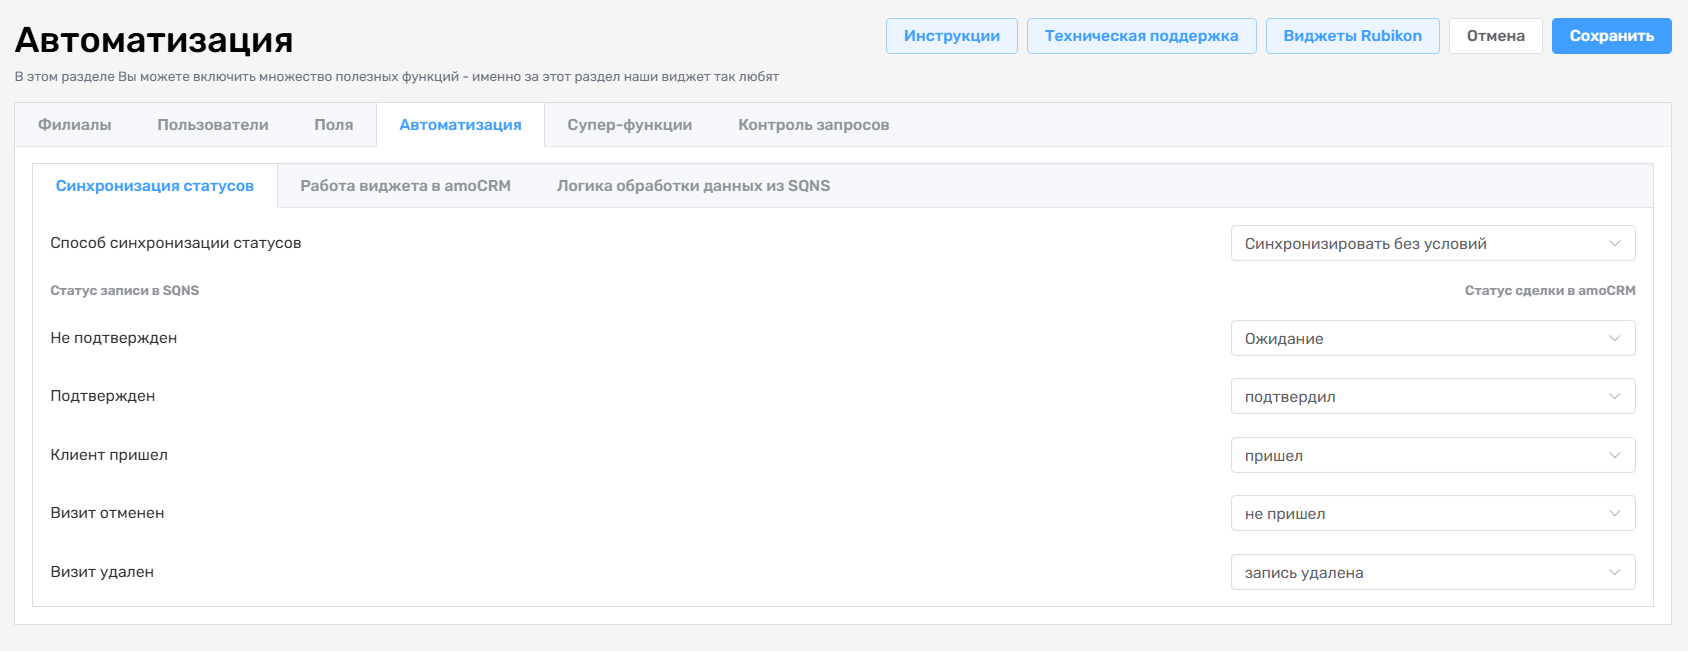Select Синхронизация статусов sub-tab
1688x651 pixels.
click(x=155, y=186)
